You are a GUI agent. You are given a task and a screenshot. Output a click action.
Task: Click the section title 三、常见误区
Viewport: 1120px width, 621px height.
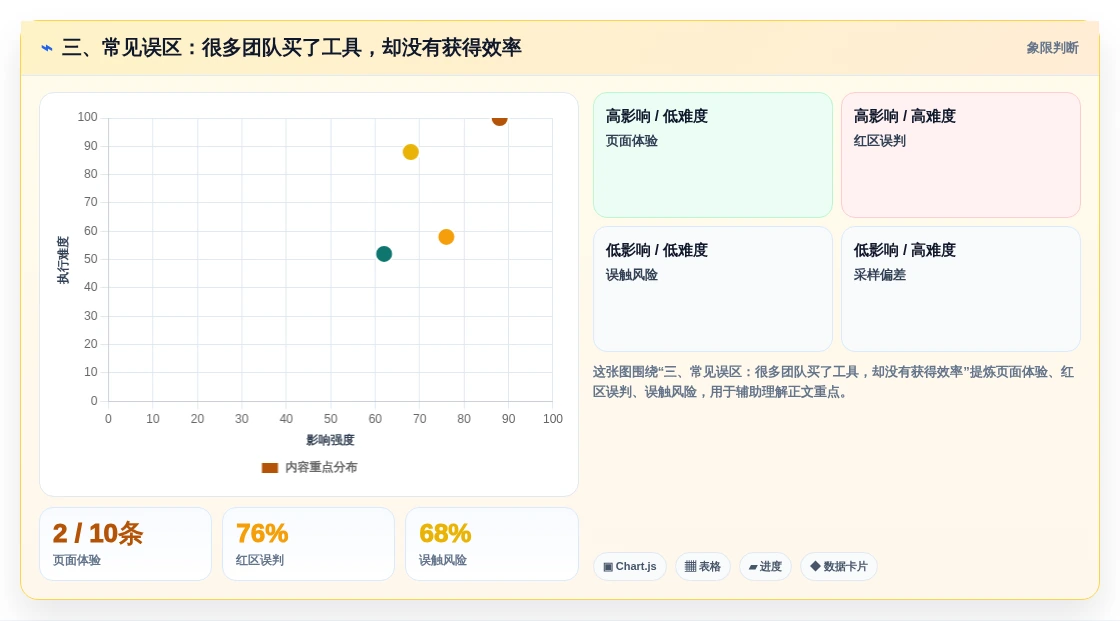(x=291, y=48)
